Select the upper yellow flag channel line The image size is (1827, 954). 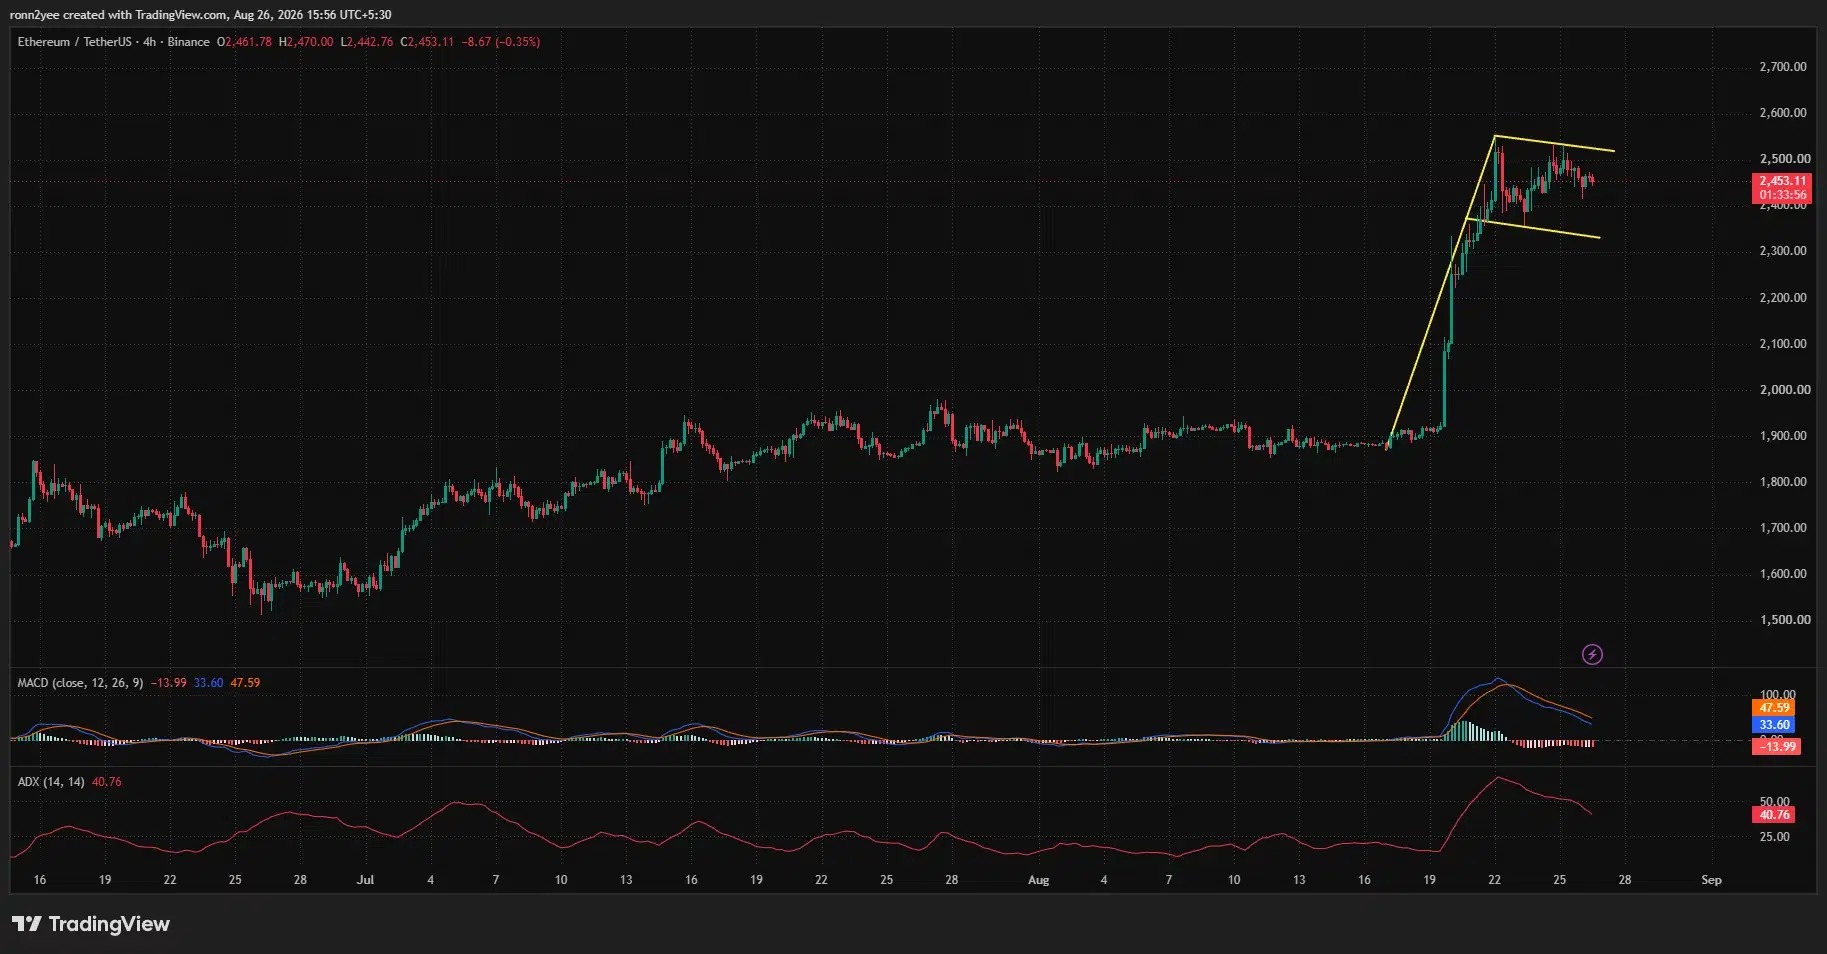1555,143
